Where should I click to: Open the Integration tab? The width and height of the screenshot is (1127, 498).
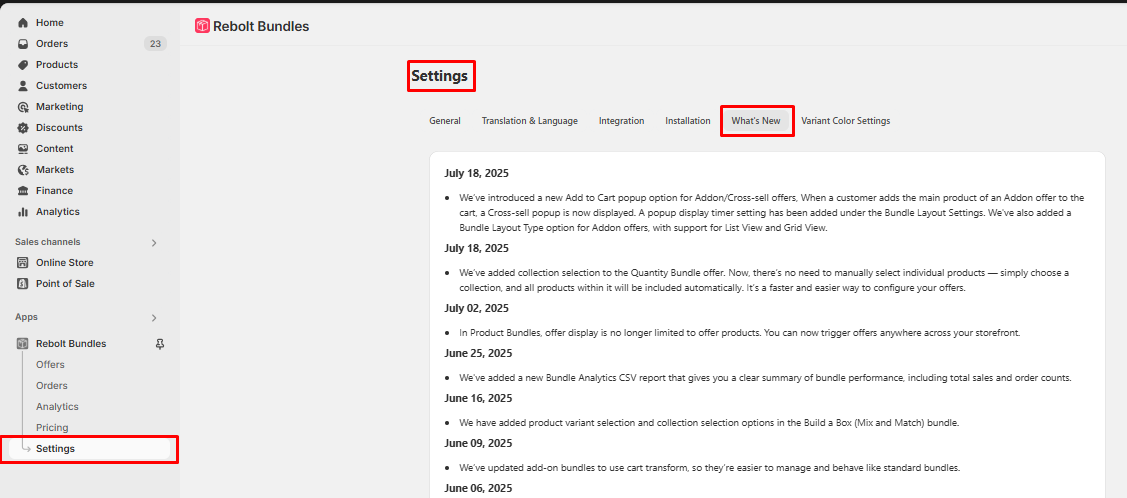click(622, 121)
